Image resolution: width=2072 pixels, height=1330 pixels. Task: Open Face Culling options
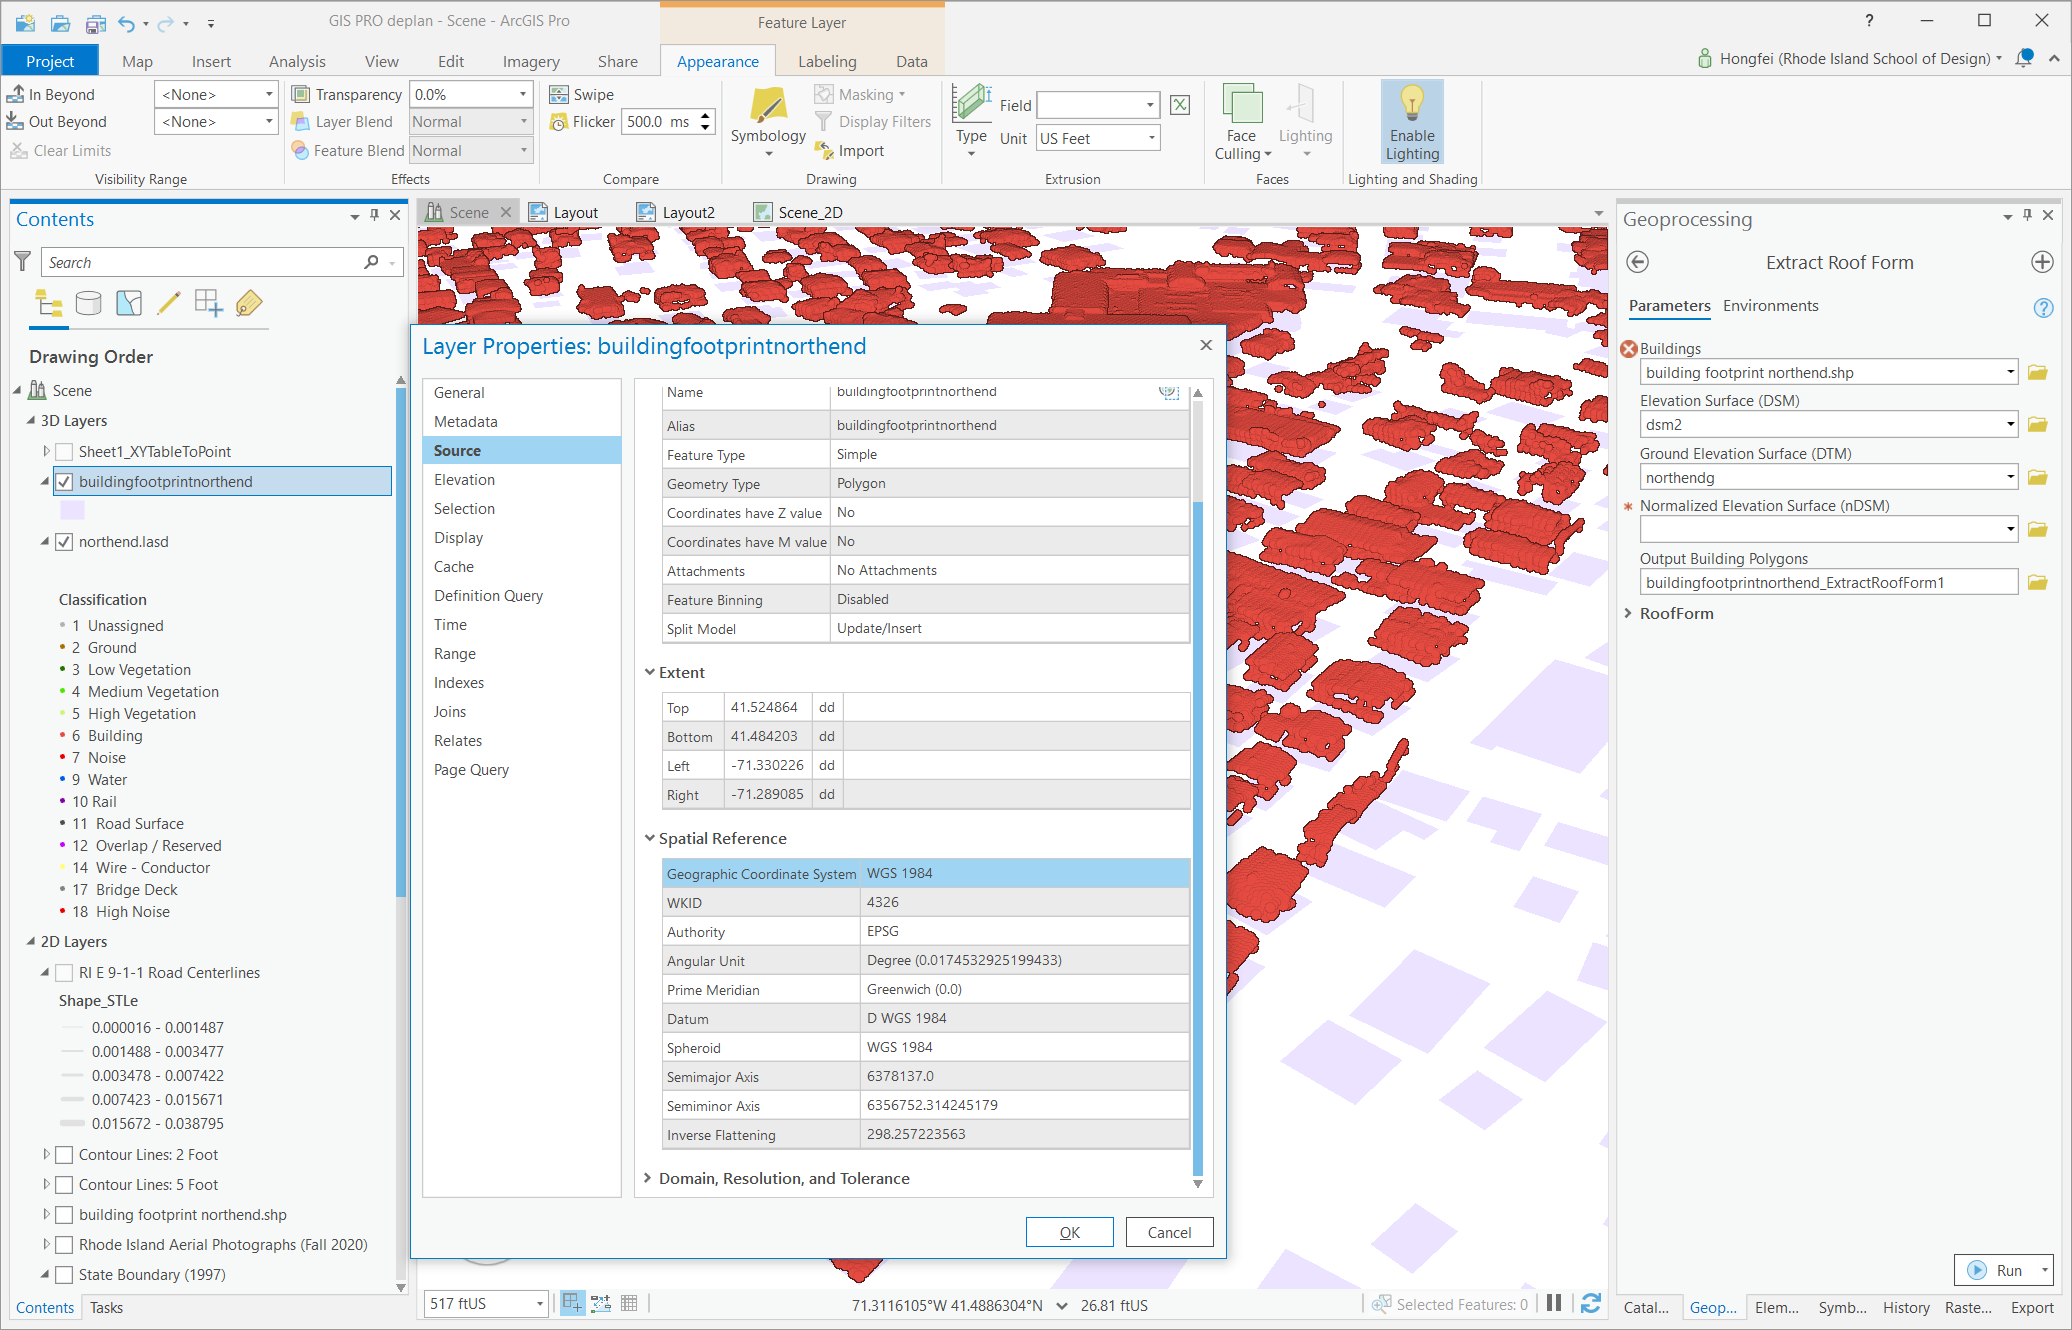click(x=1242, y=122)
